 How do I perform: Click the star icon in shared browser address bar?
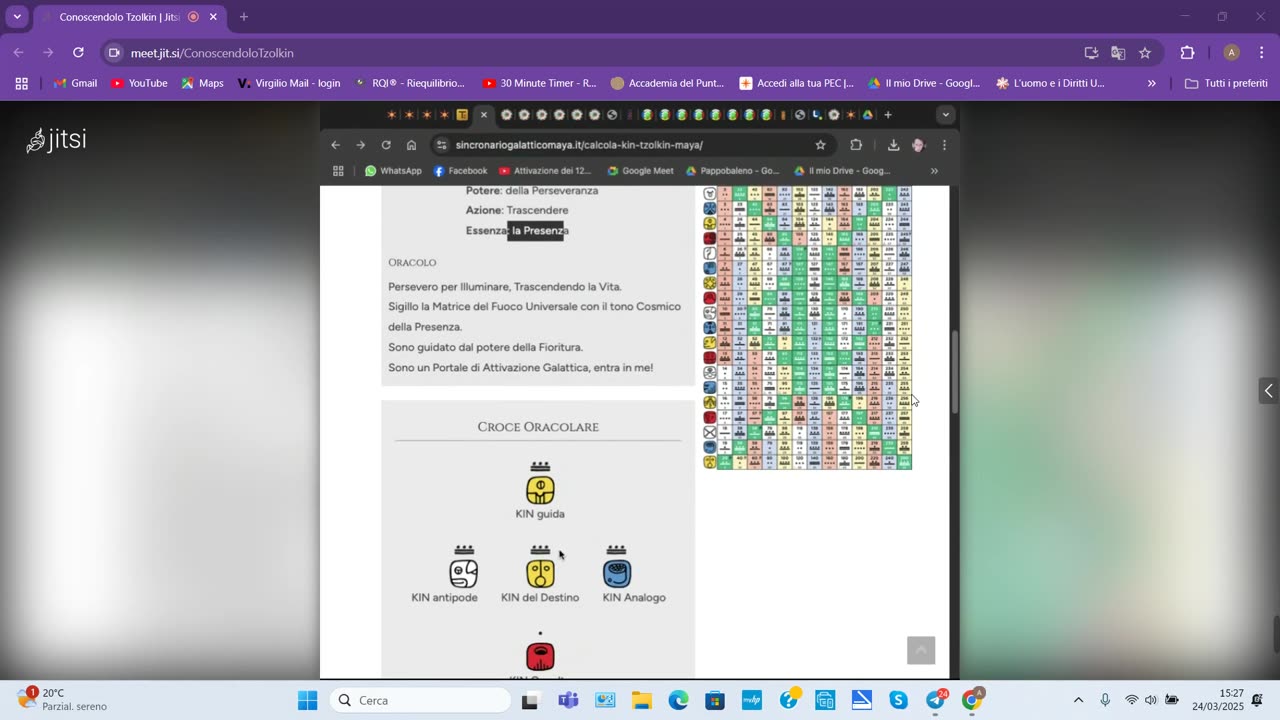(x=821, y=145)
